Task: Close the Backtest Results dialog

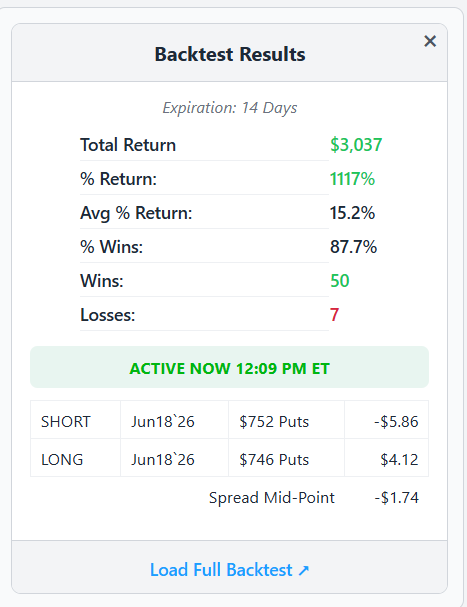Action: 430,41
